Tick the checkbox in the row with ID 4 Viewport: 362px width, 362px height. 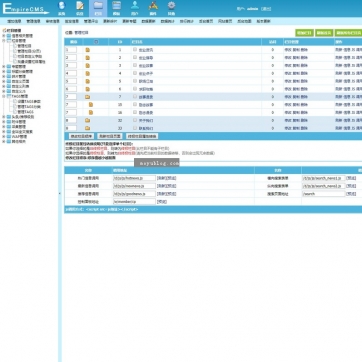click(x=135, y=73)
